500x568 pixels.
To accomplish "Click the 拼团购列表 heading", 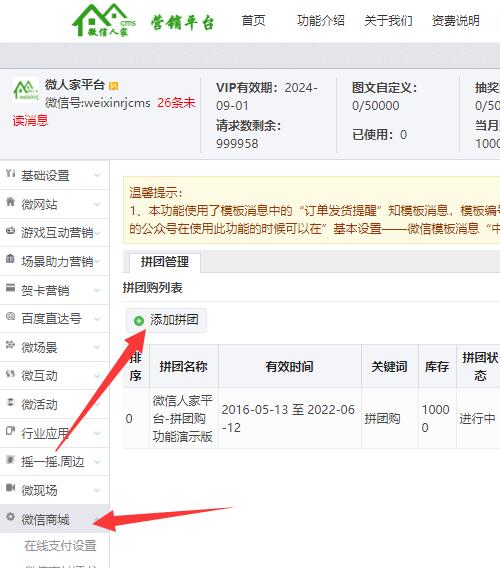I will click(153, 288).
